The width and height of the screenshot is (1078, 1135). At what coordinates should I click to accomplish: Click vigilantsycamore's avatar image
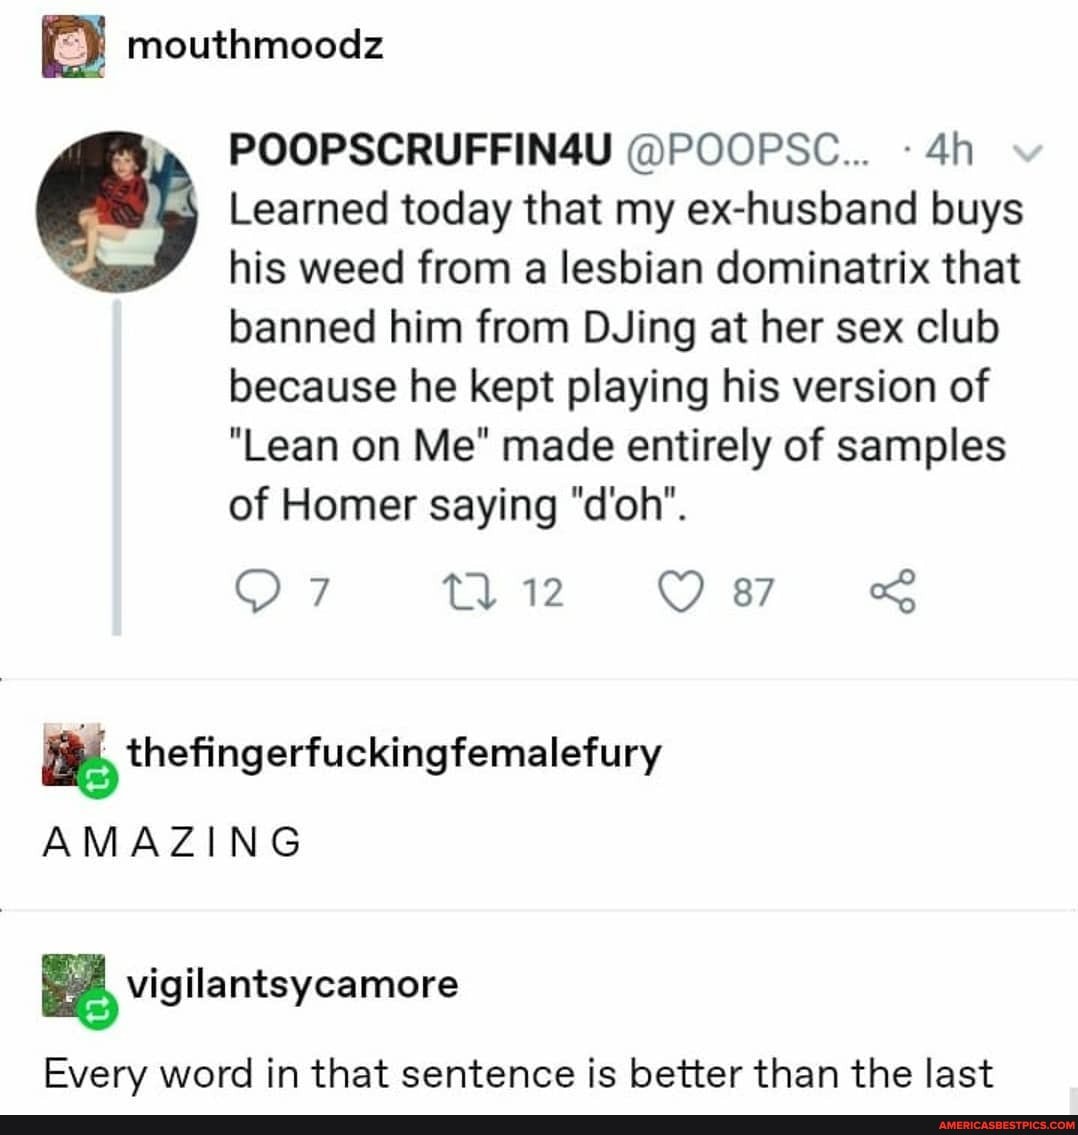coord(69,983)
